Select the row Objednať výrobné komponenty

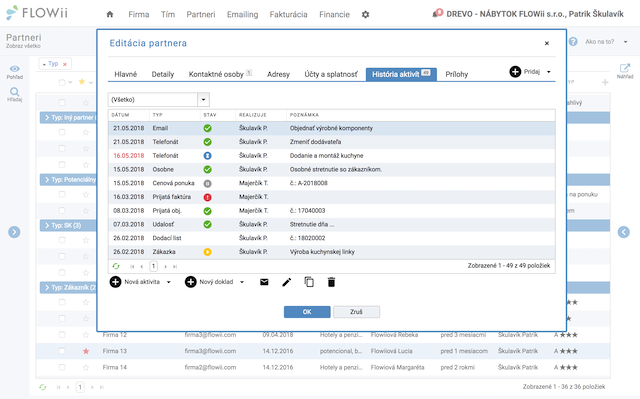point(331,128)
